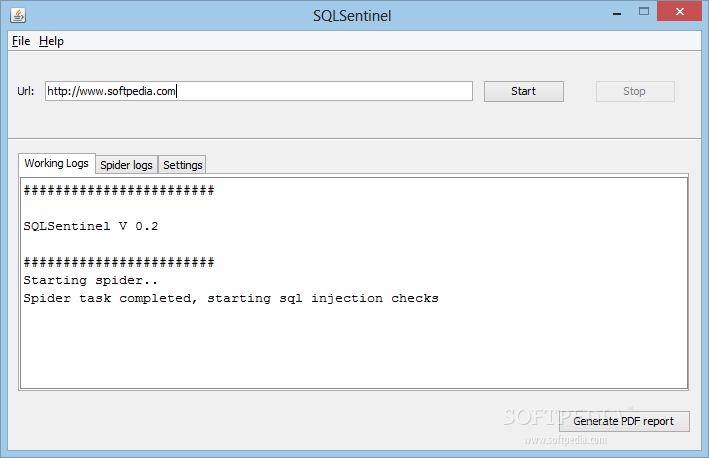709x458 pixels.
Task: Open the File menu
Action: coord(21,41)
